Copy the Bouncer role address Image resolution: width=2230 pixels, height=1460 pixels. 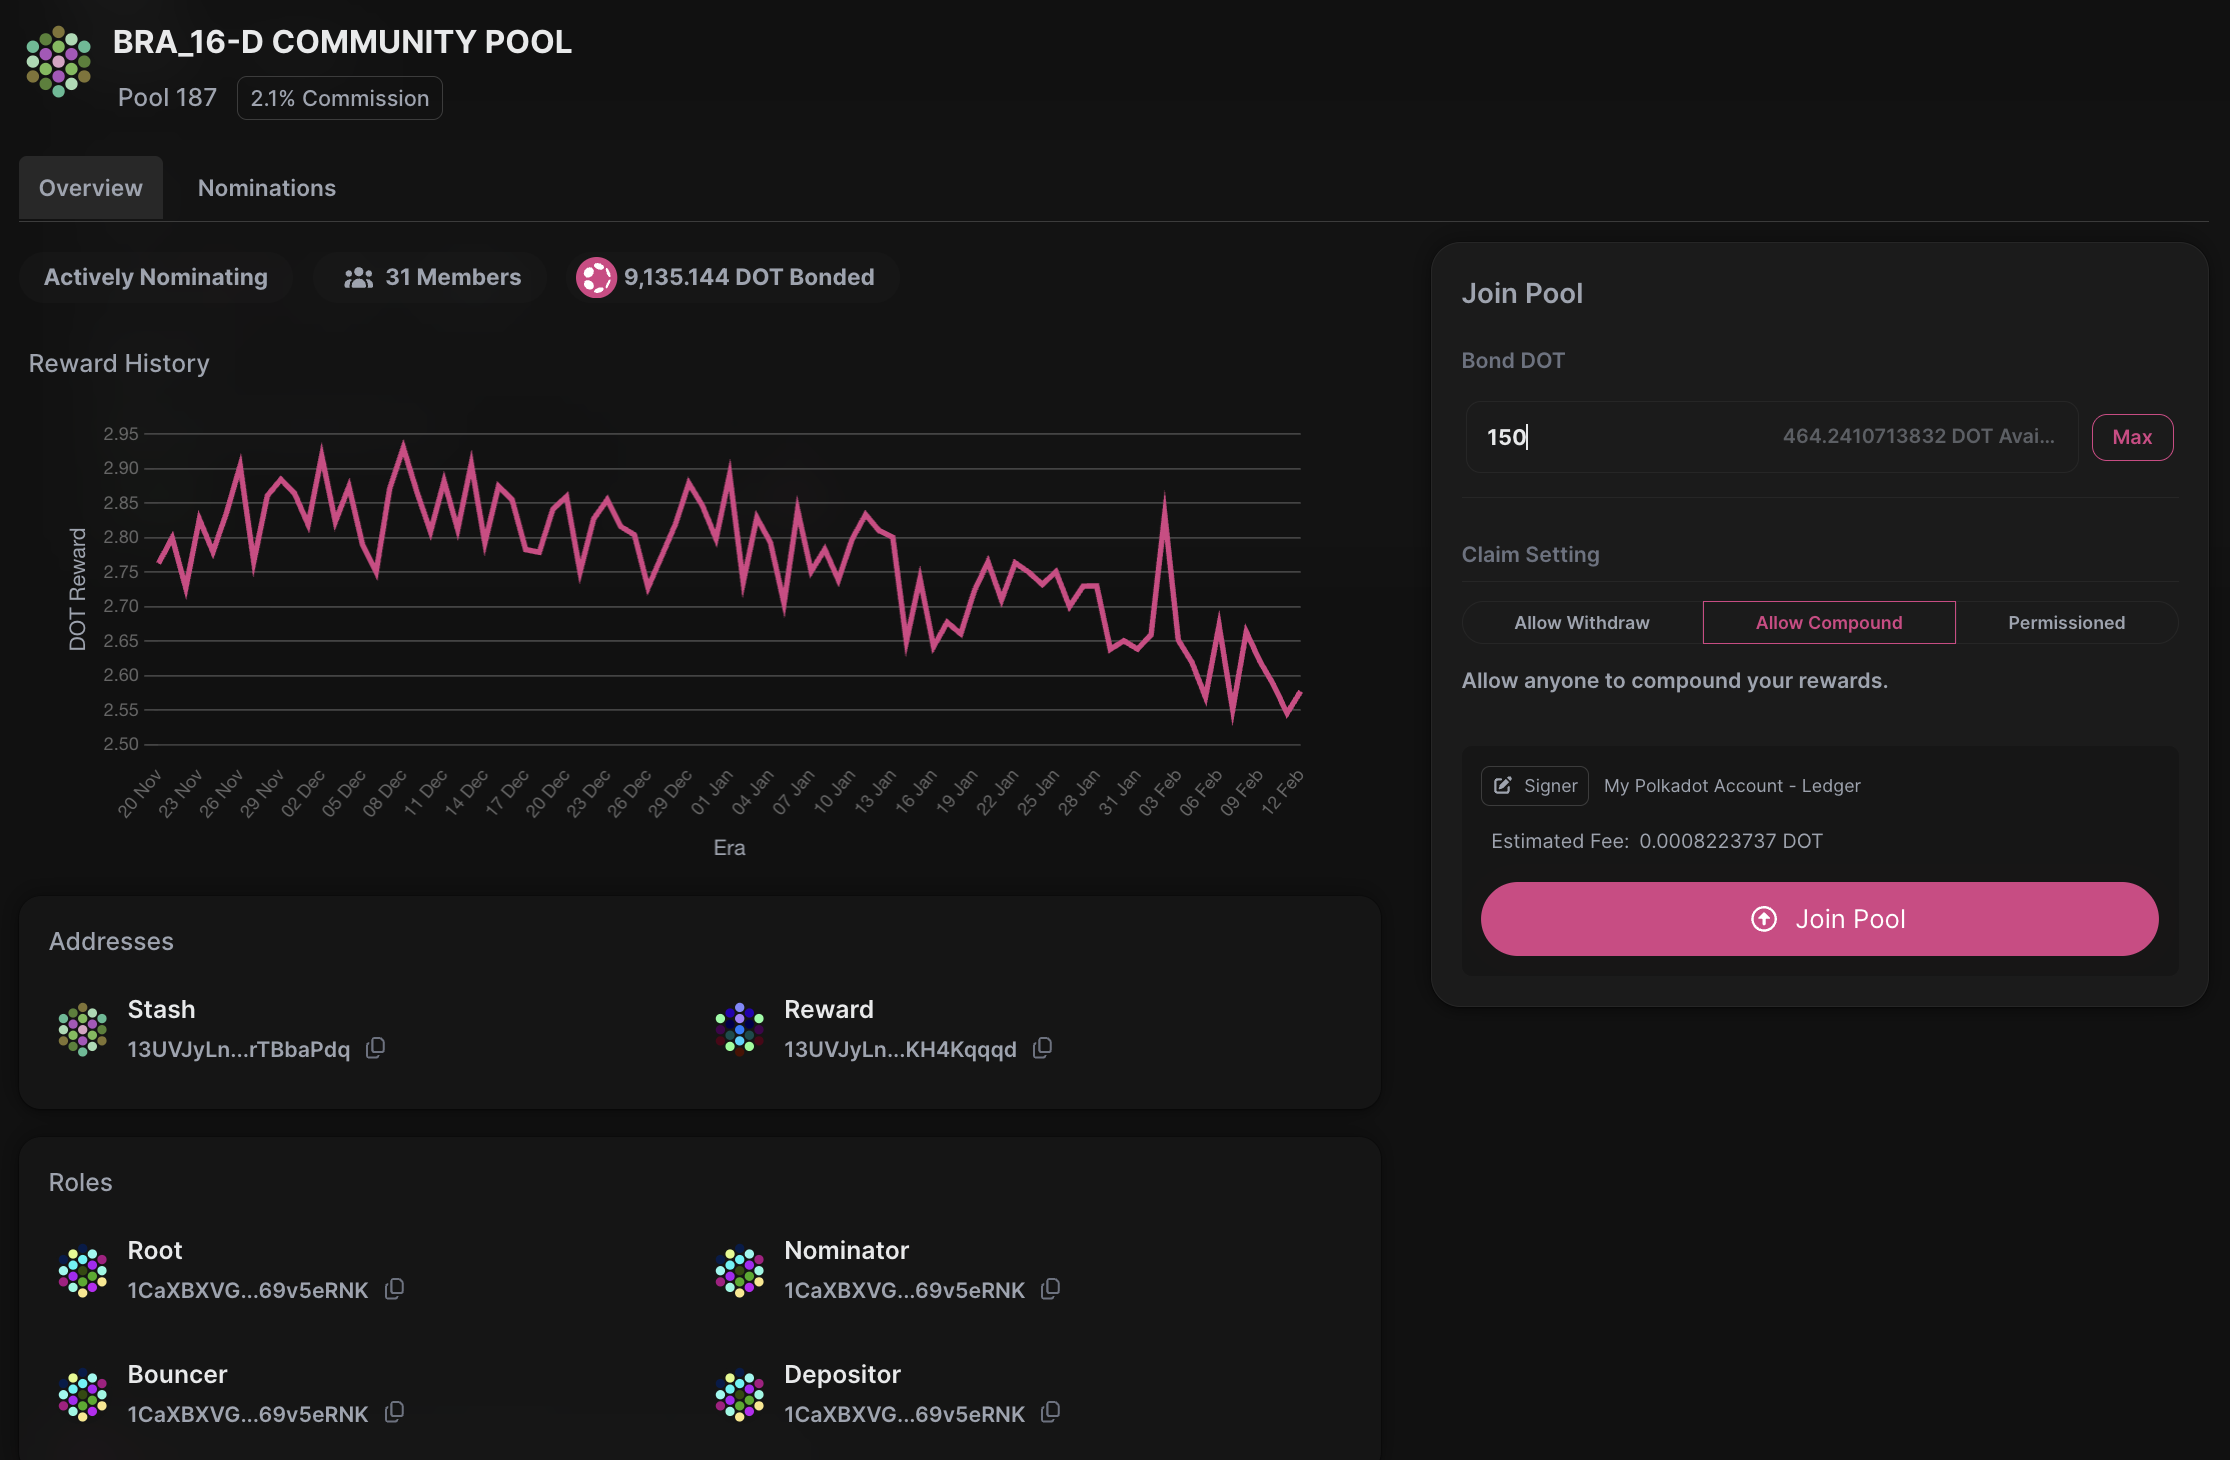point(394,1412)
